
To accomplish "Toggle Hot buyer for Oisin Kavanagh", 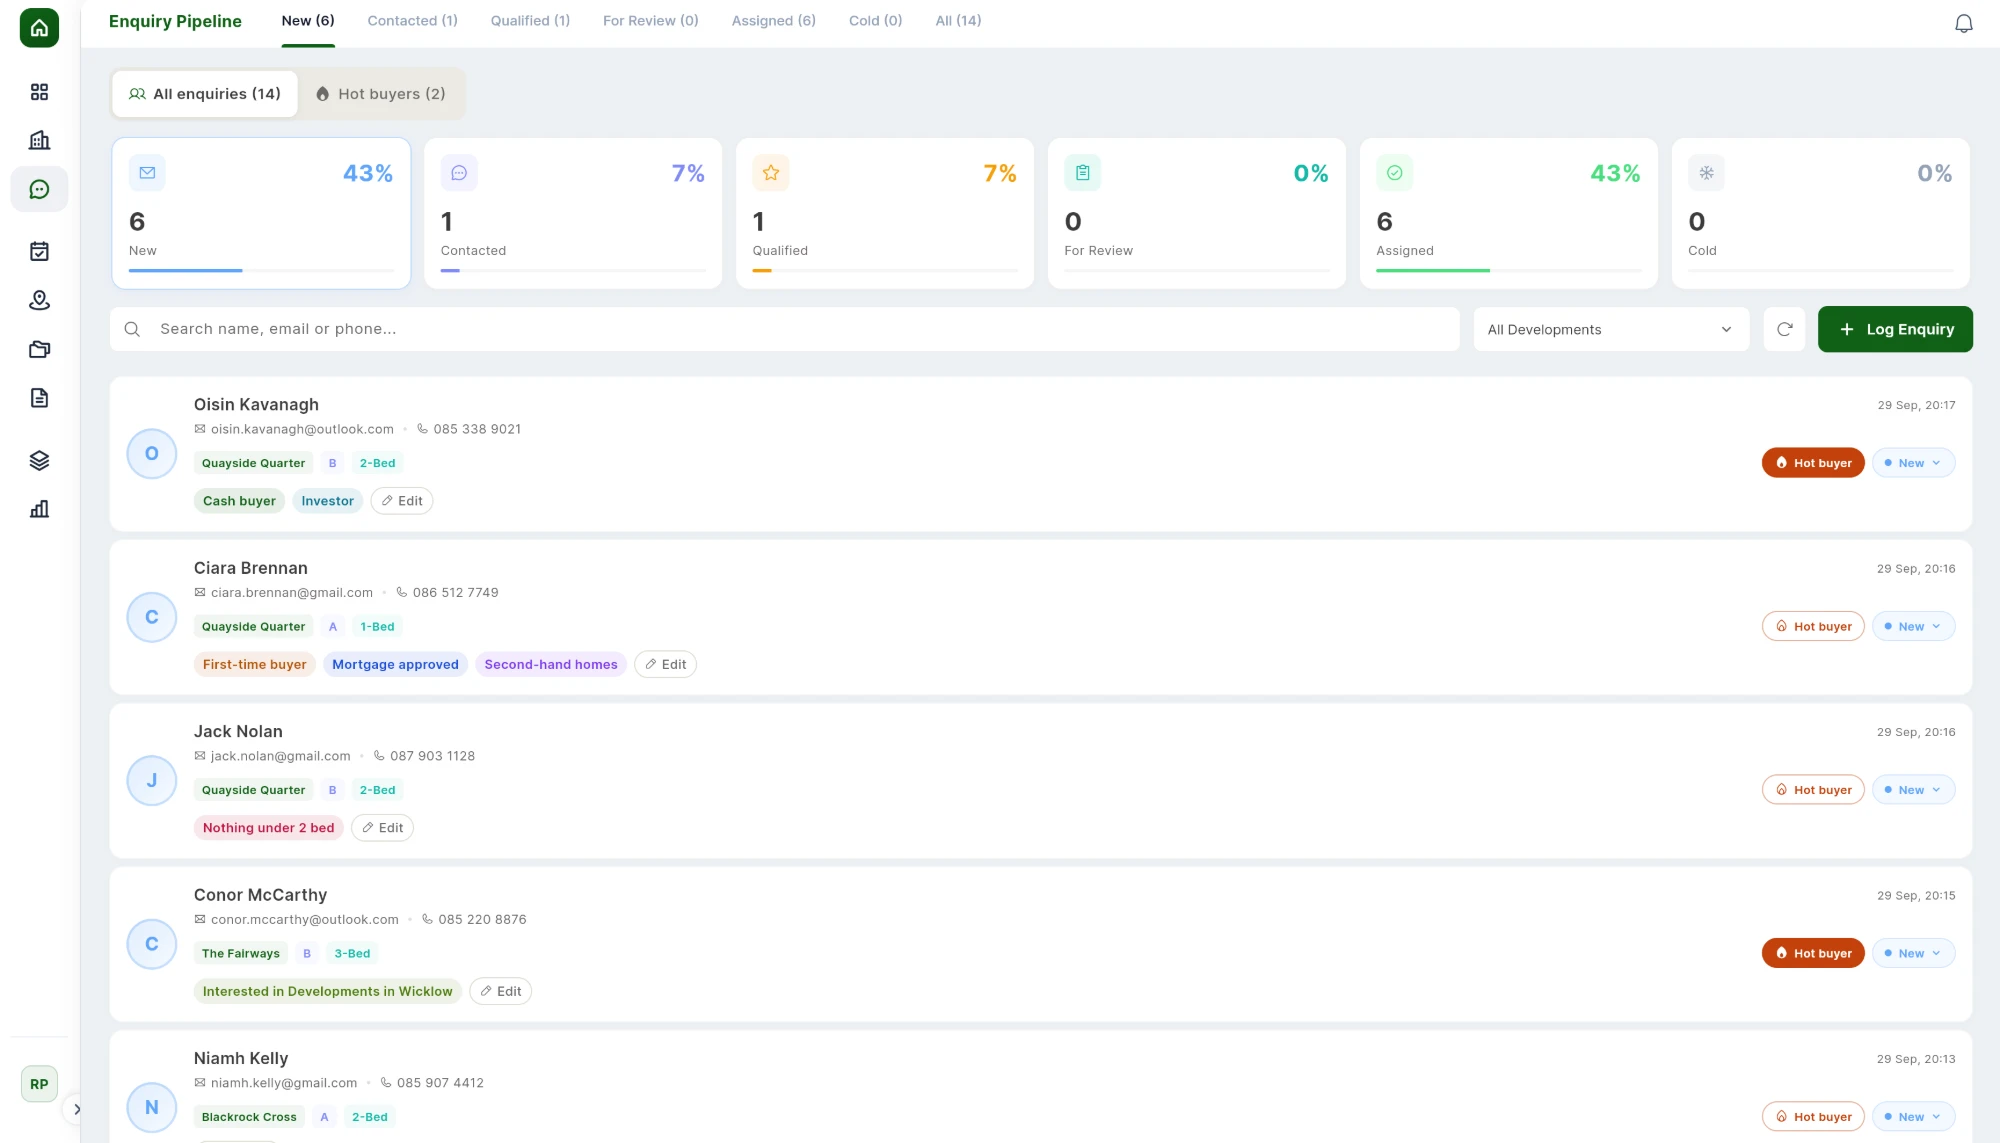I will pyautogui.click(x=1813, y=463).
